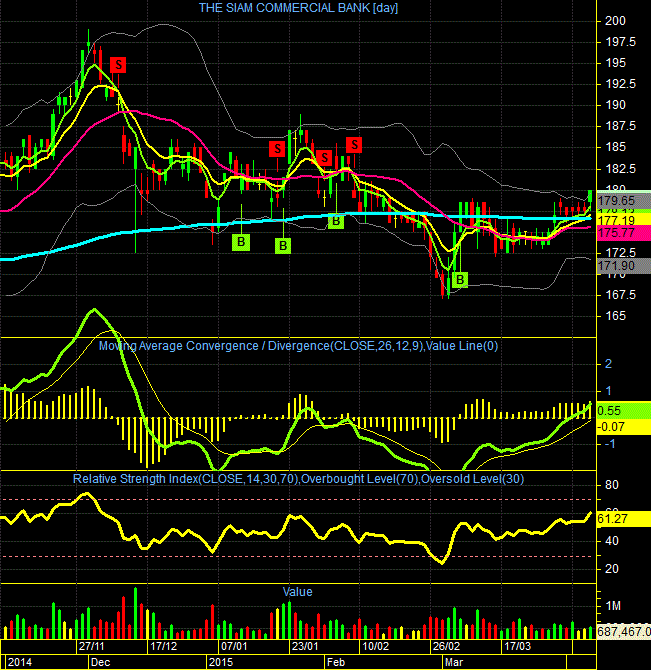The height and width of the screenshot is (670, 660).
Task: Select the B buy marker at the March low
Action: click(460, 280)
